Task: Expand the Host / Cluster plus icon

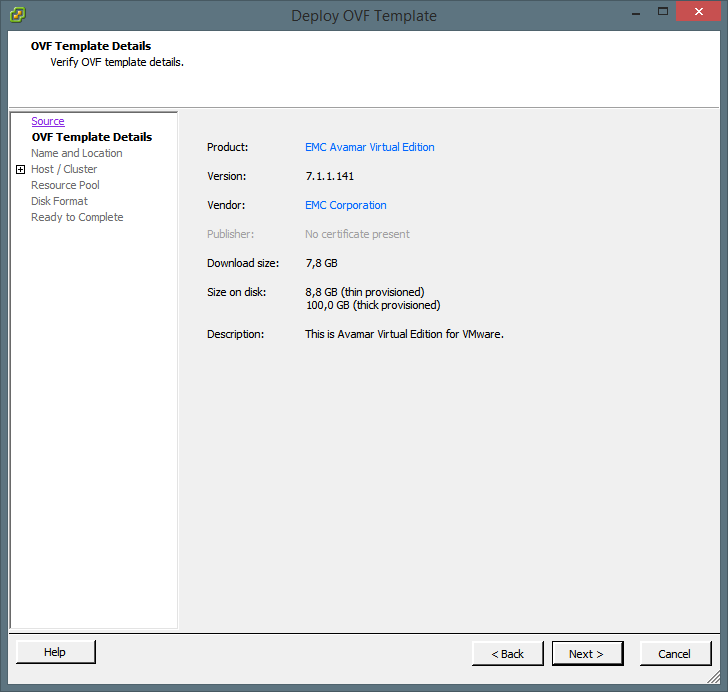Action: point(20,170)
